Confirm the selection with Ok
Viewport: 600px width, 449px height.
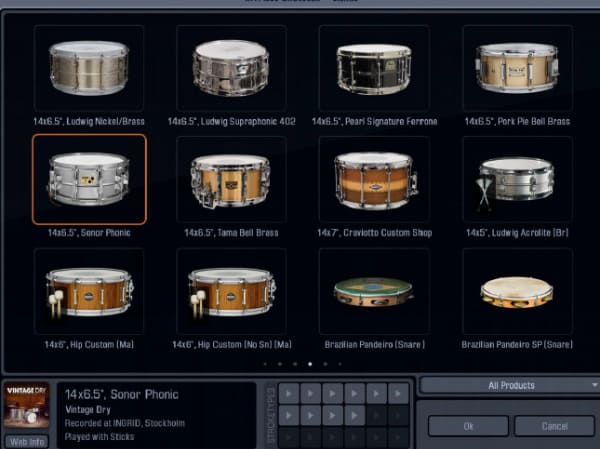click(468, 426)
